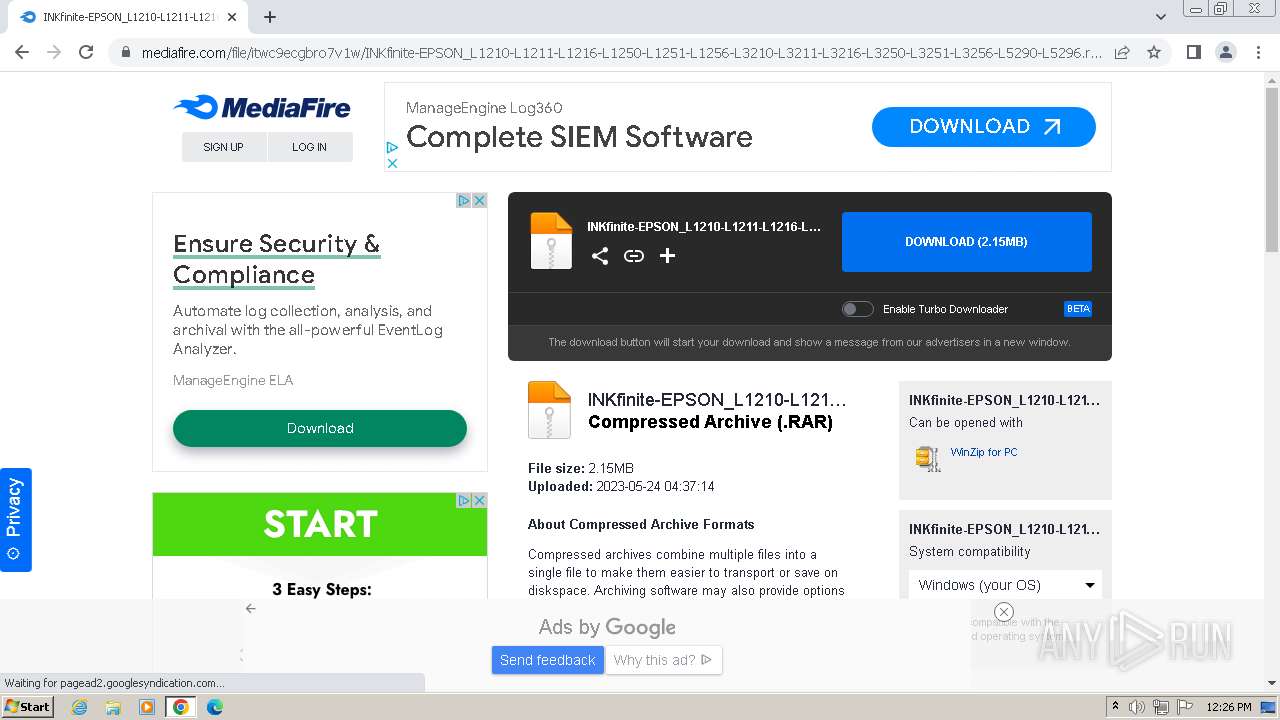Screen dimensions: 1280x720
Task: Click the volume icon in system tray
Action: (1136, 707)
